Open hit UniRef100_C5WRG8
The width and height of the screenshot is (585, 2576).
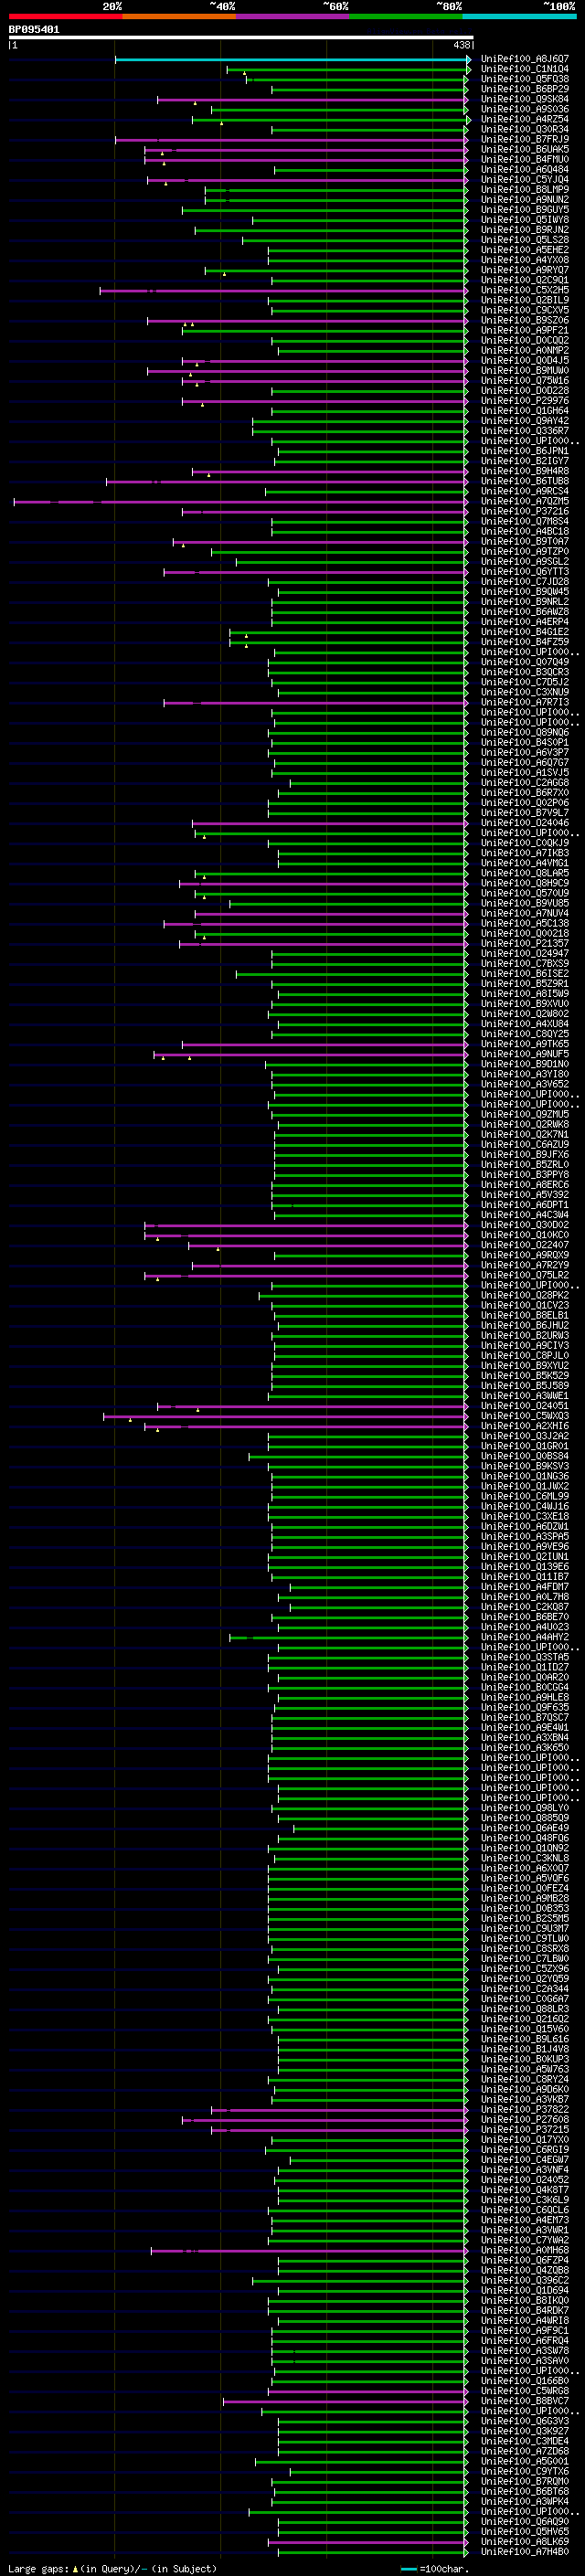coord(525,2391)
